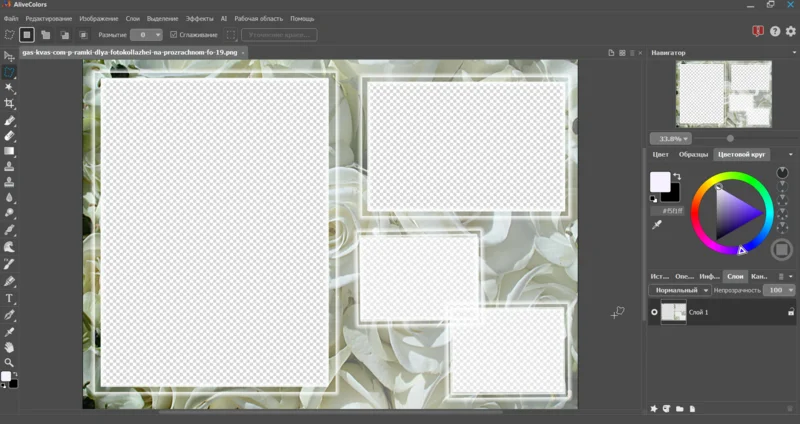Hide Слой 1 using the eye icon
This screenshot has height=424, width=800.
655,313
